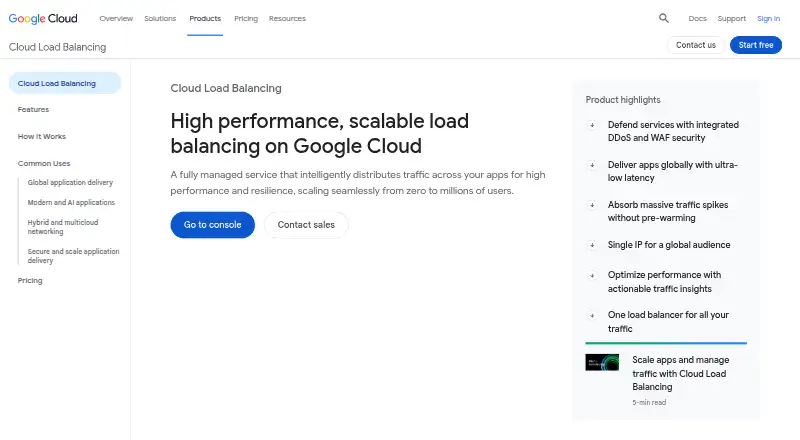The height and width of the screenshot is (440, 800).
Task: Open Modern and AI applications item
Action: [x=71, y=202]
